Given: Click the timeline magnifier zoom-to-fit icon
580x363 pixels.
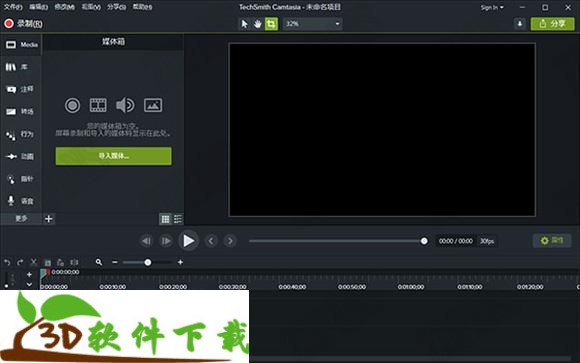Looking at the screenshot, I should point(99,262).
